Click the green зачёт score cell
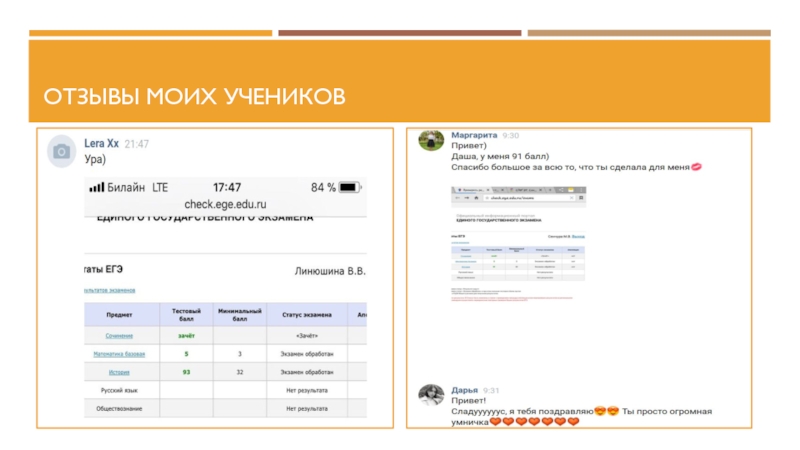Viewport: 800px width, 450px height. pos(186,336)
